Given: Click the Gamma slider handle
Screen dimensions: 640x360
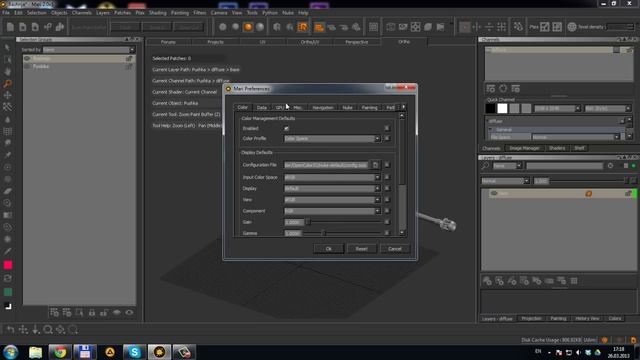Looking at the screenshot, I should coord(324,233).
